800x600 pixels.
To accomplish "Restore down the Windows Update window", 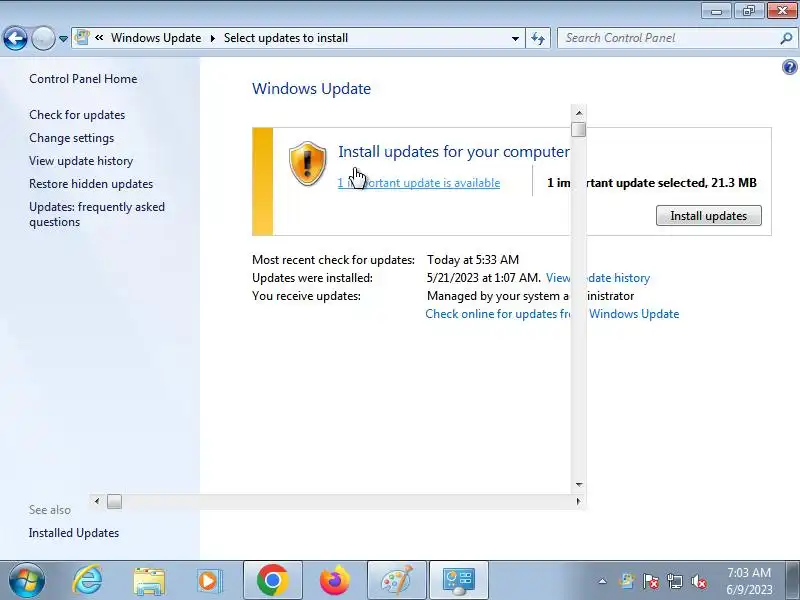I will click(749, 11).
